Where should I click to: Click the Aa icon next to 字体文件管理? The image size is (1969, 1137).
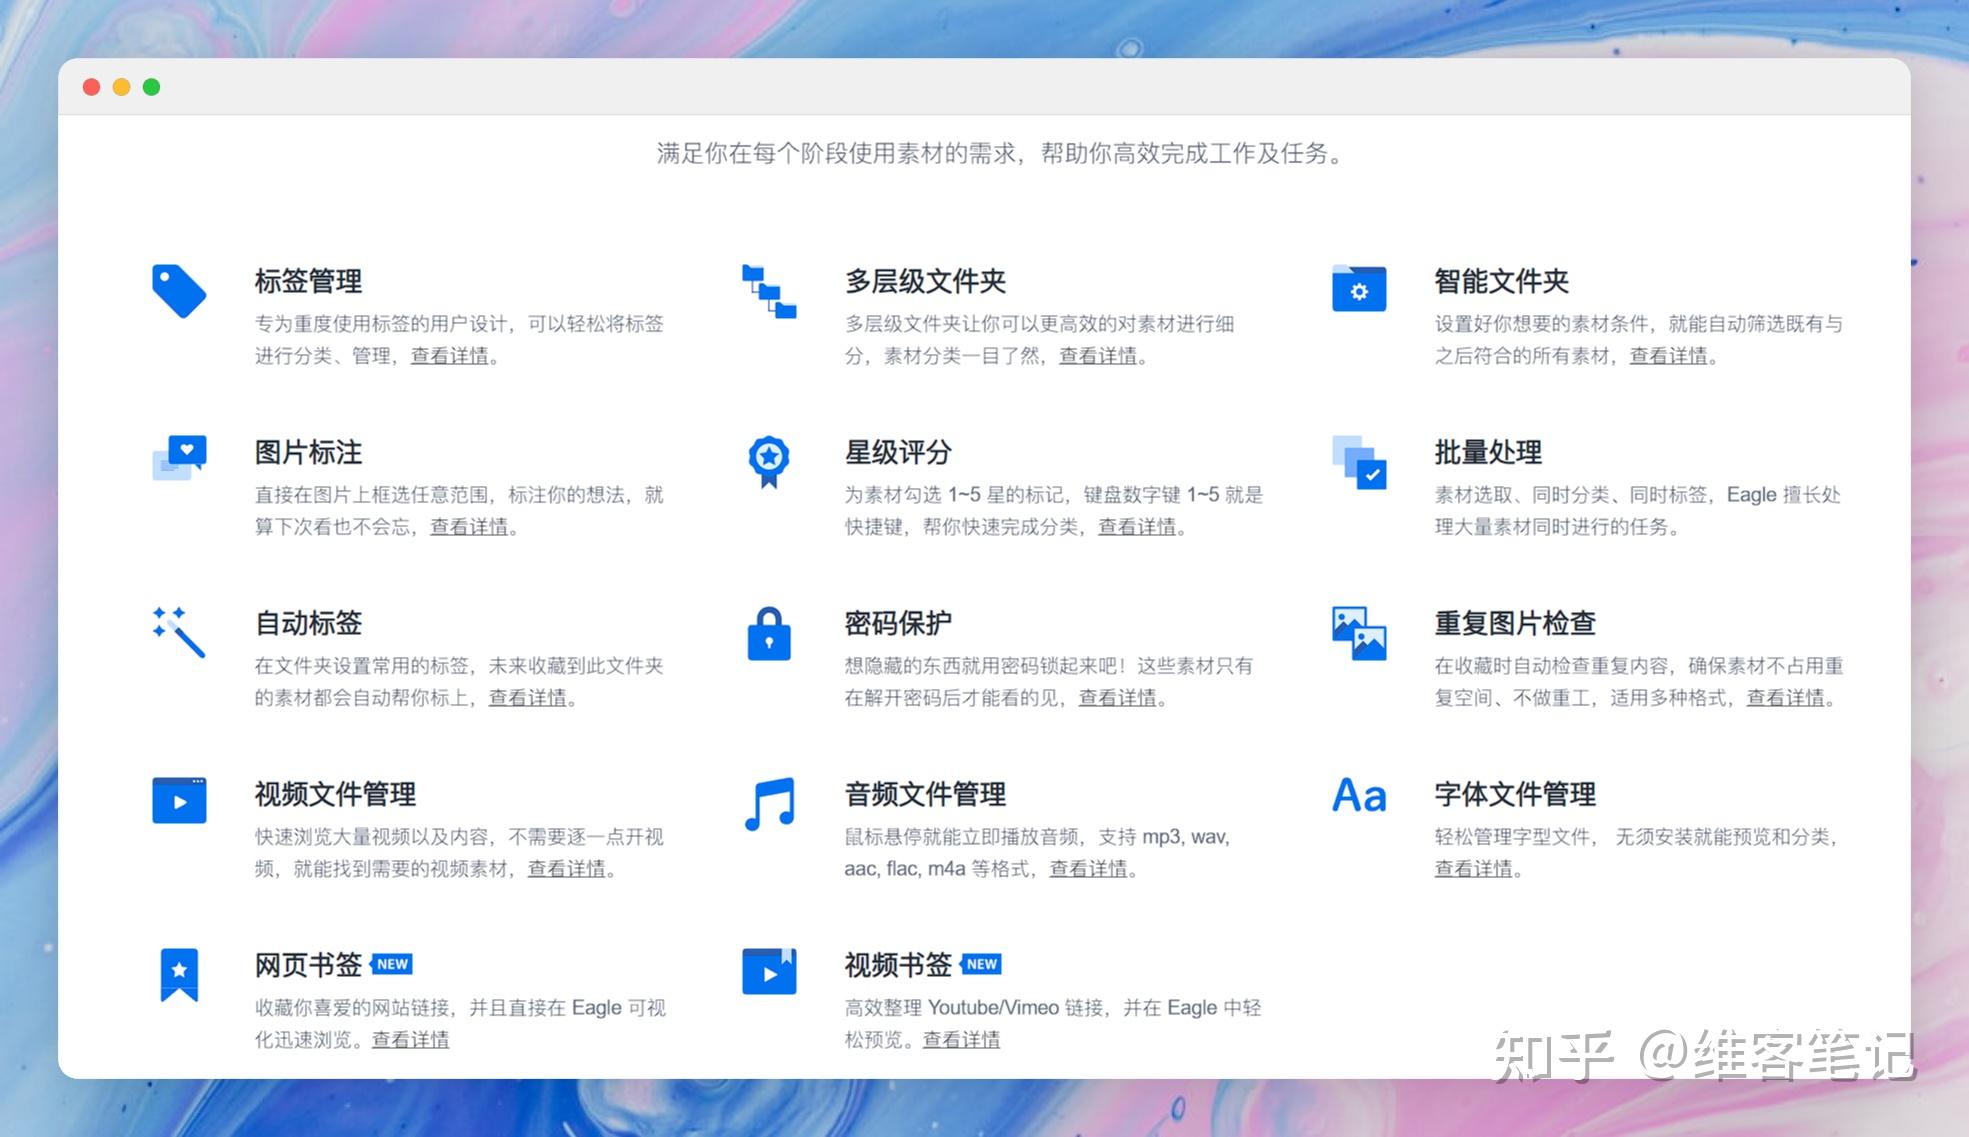tap(1357, 797)
